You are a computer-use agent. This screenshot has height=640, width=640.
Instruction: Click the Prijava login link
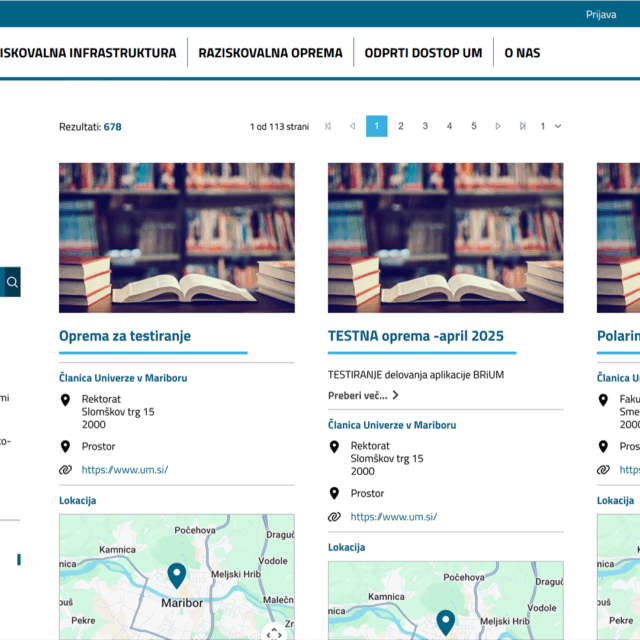[600, 15]
